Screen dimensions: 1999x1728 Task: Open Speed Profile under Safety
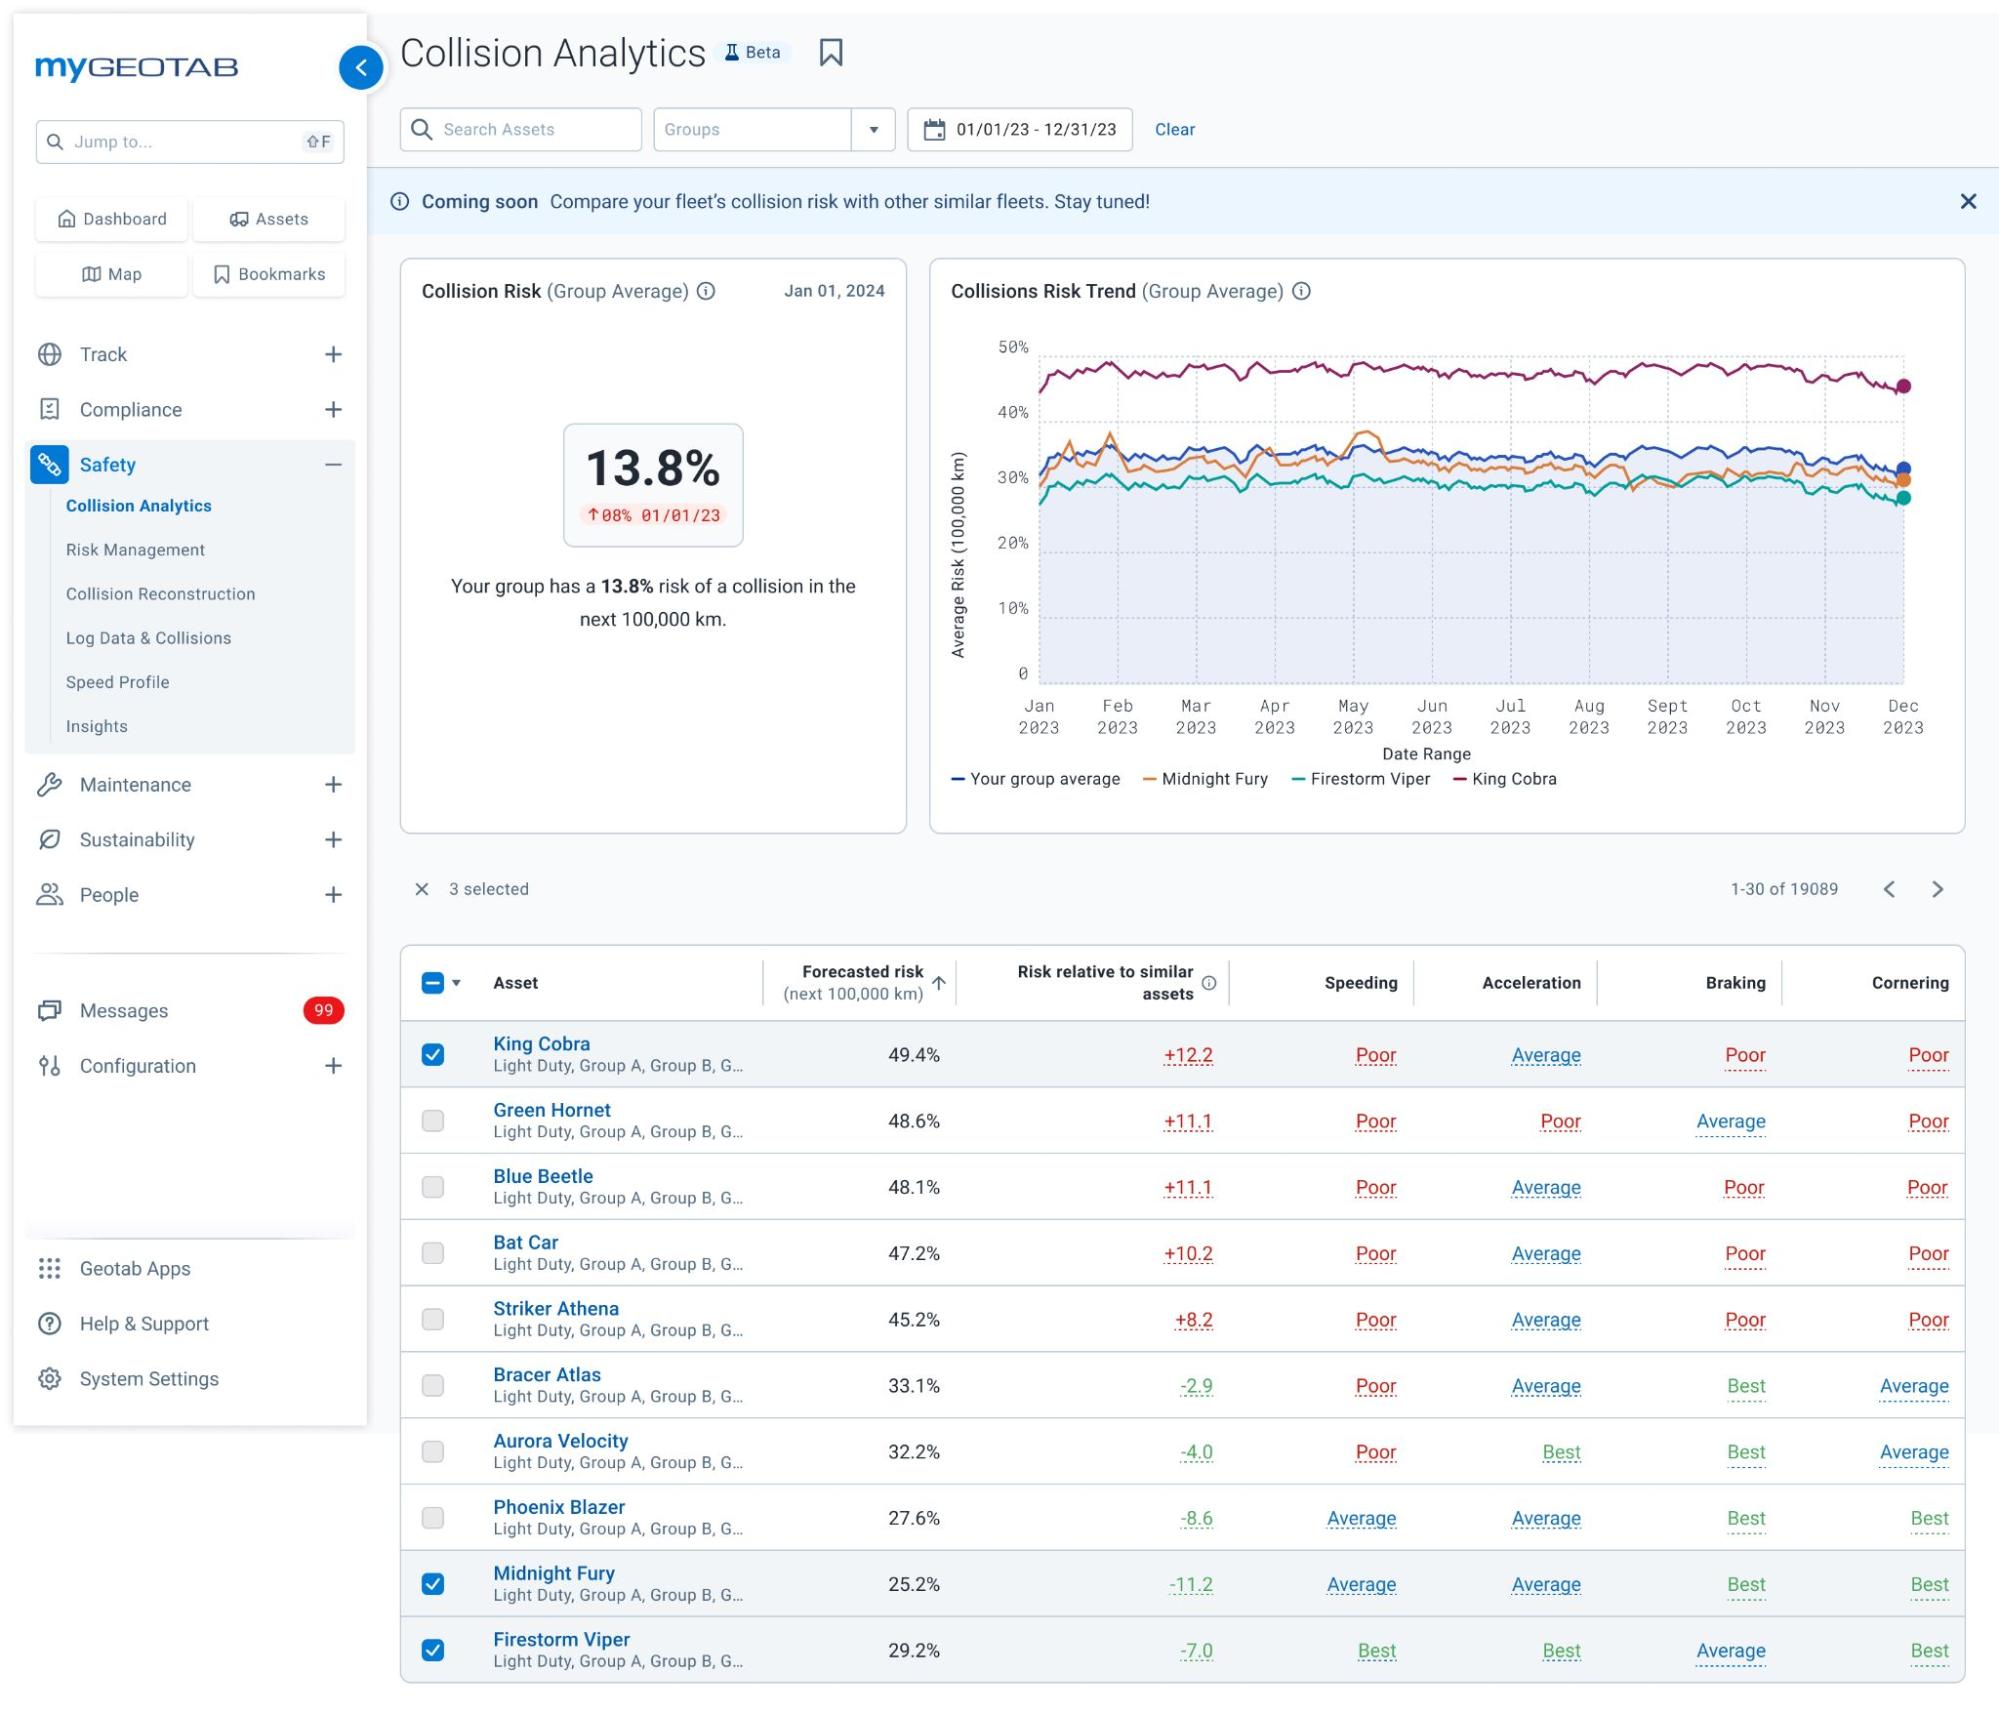[x=117, y=681]
